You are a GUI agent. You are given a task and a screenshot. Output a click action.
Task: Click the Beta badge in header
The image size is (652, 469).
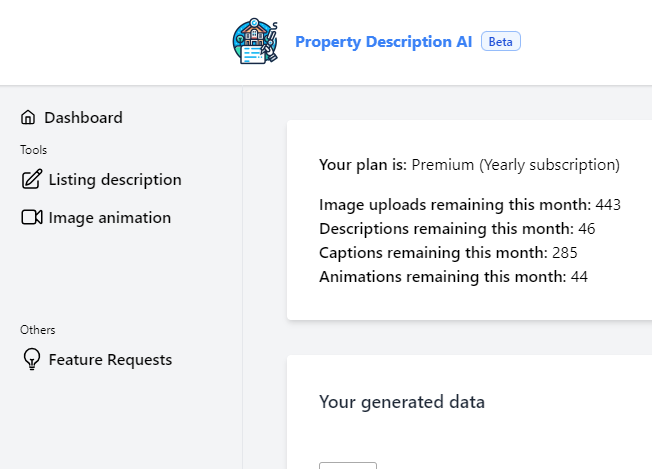point(501,42)
